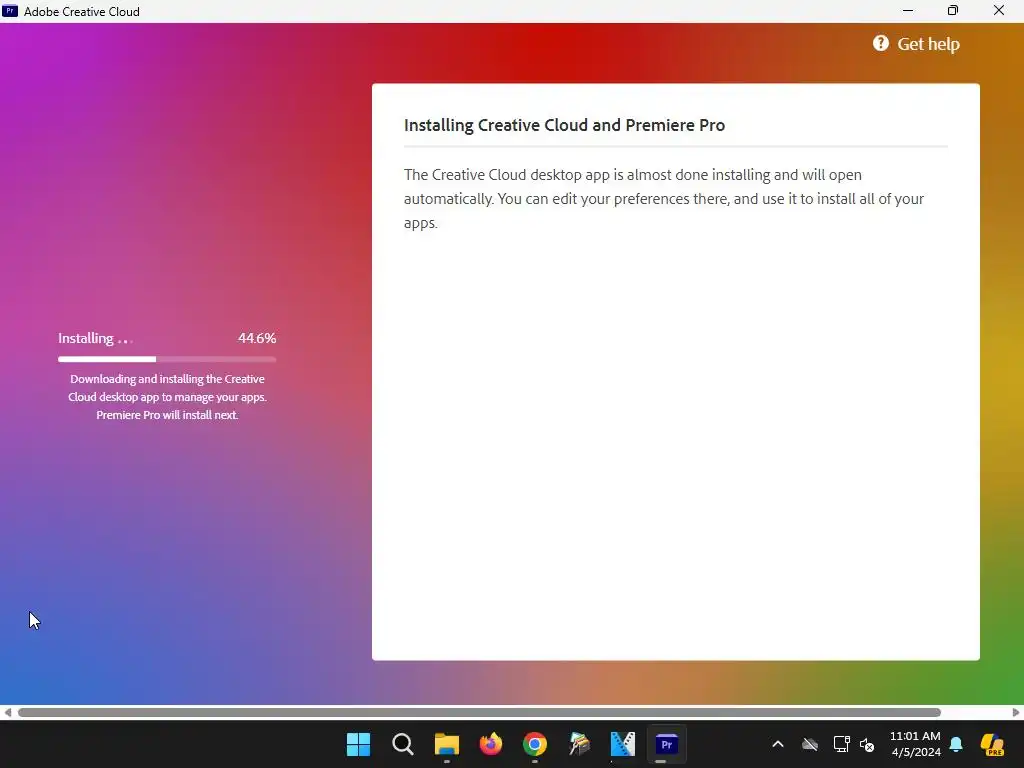Open the film strip app on the taskbar
The height and width of the screenshot is (768, 1024).
(622, 744)
